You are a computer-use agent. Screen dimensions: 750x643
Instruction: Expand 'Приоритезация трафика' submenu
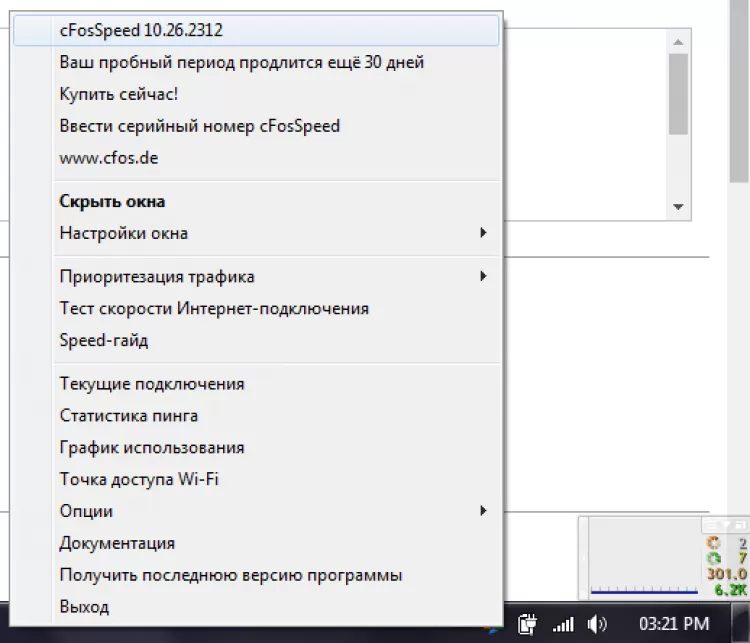tap(256, 277)
